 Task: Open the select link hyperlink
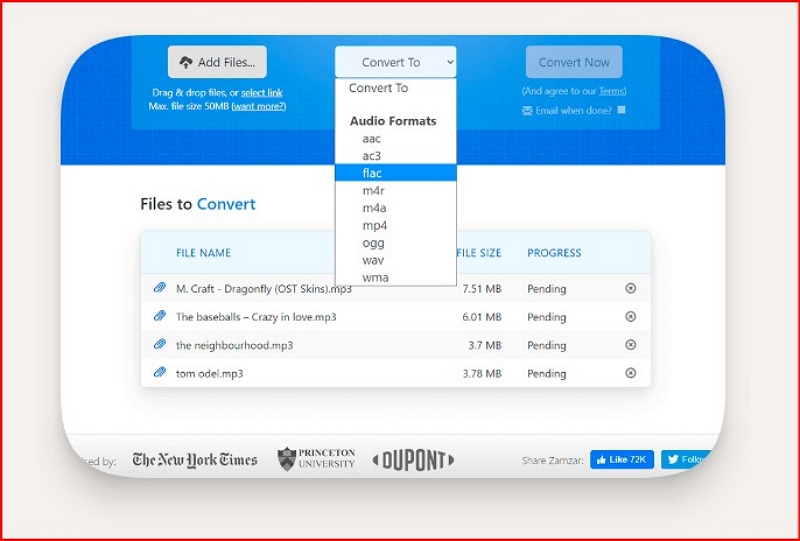pos(262,93)
